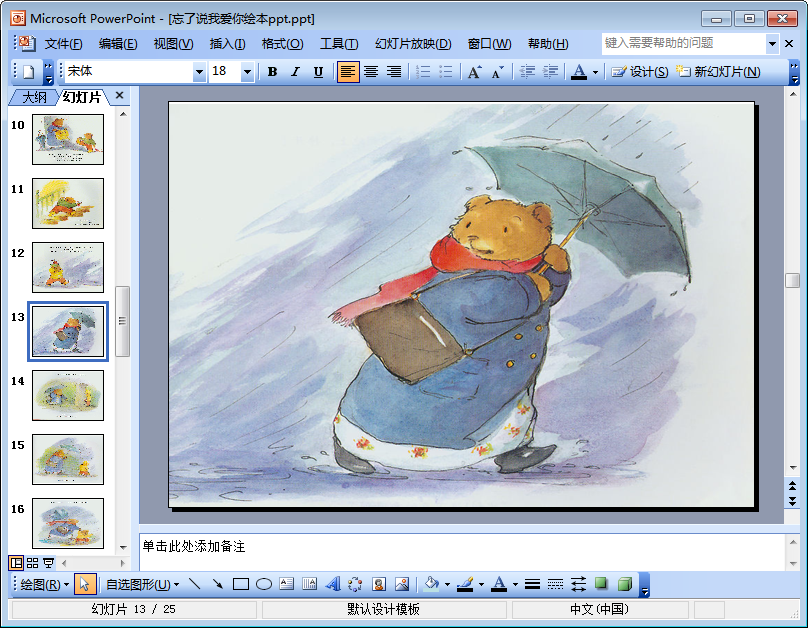Viewport: 808px width, 628px height.
Task: Toggle numbered list formatting
Action: 423,72
